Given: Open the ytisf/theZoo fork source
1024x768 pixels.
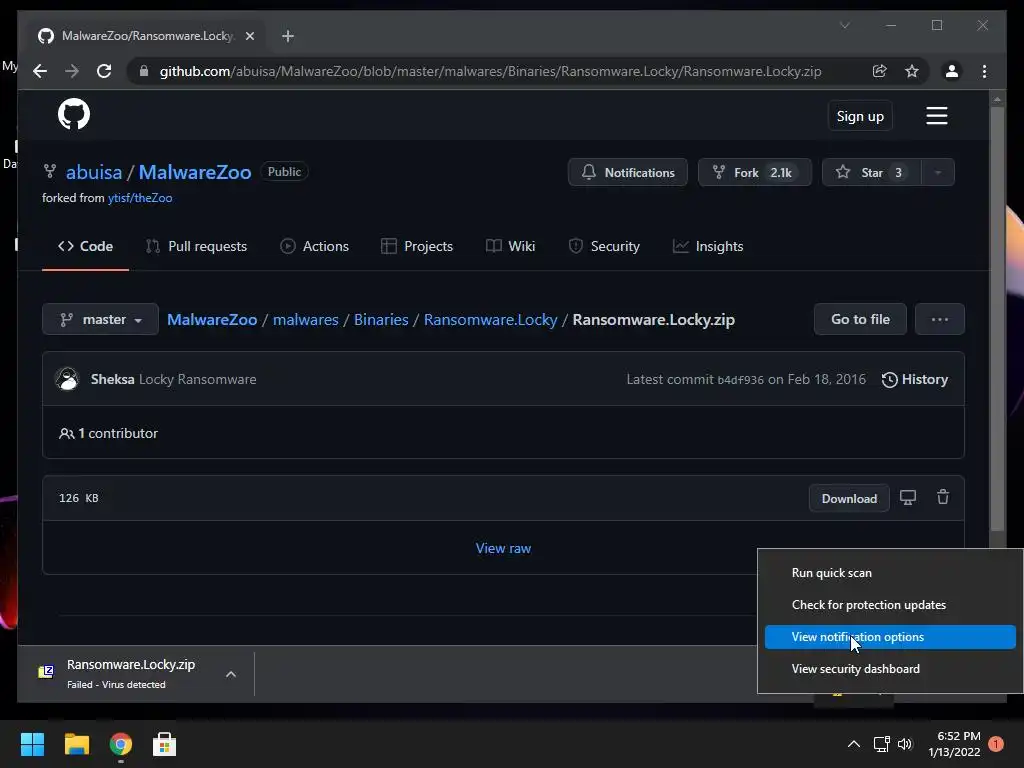Looking at the screenshot, I should pos(140,198).
